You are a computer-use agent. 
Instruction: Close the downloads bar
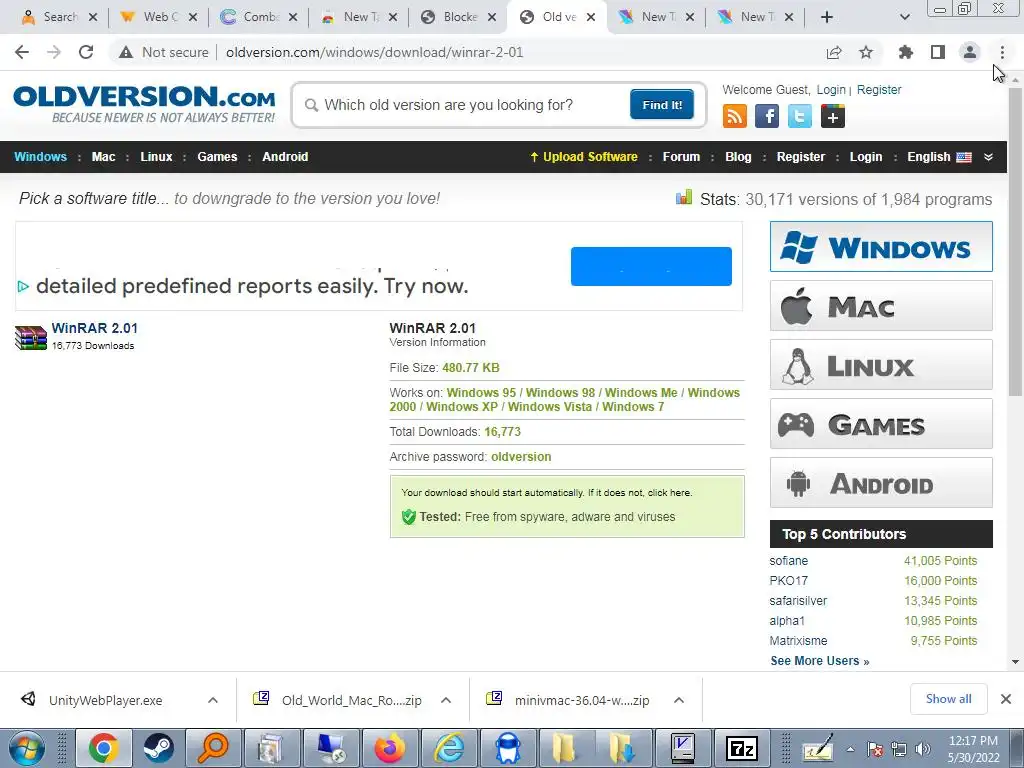click(1006, 699)
